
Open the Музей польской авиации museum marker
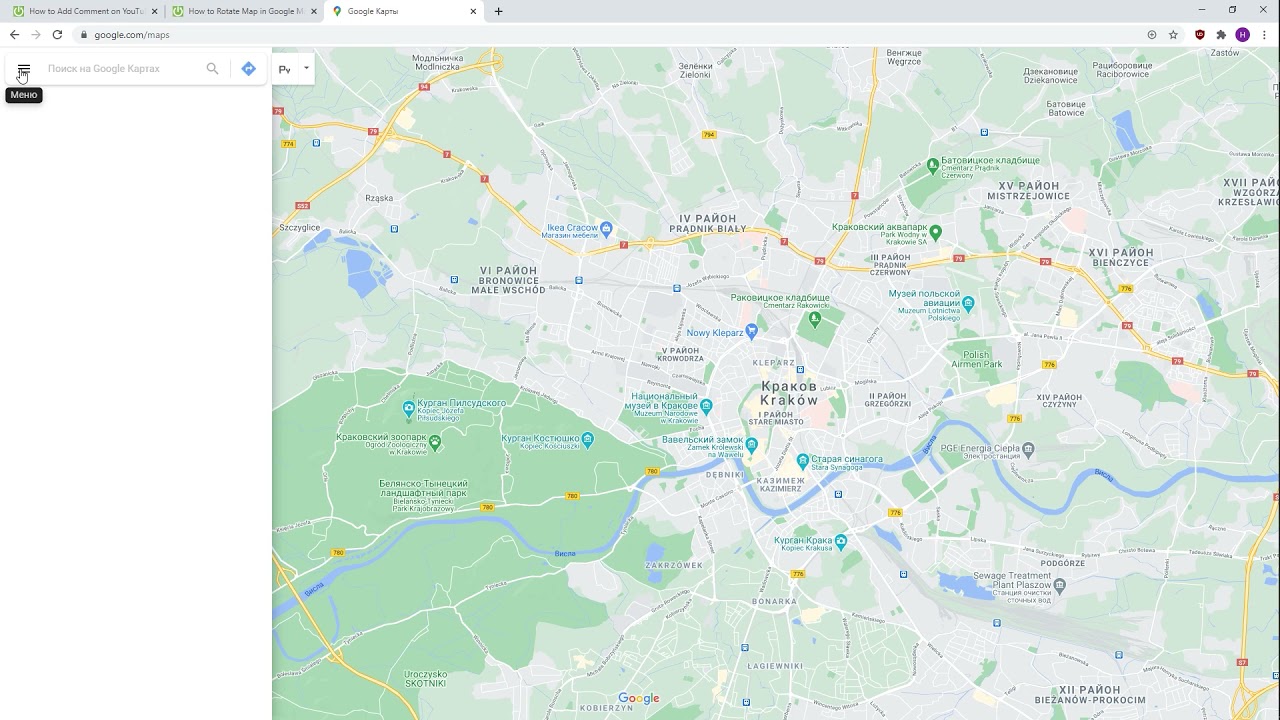point(968,302)
